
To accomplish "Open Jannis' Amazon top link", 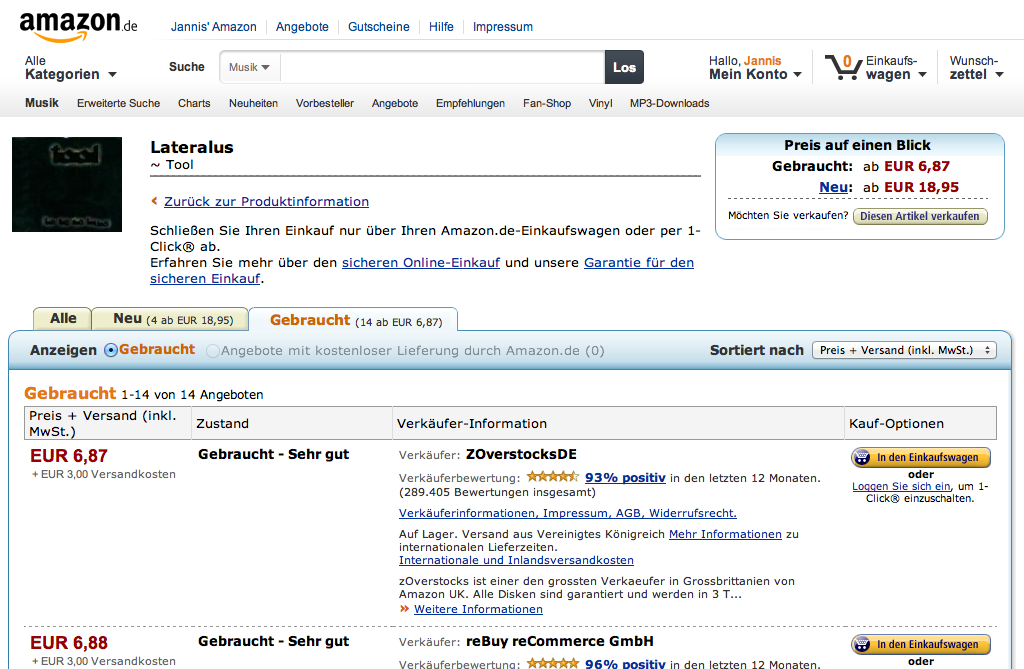I will pos(214,27).
